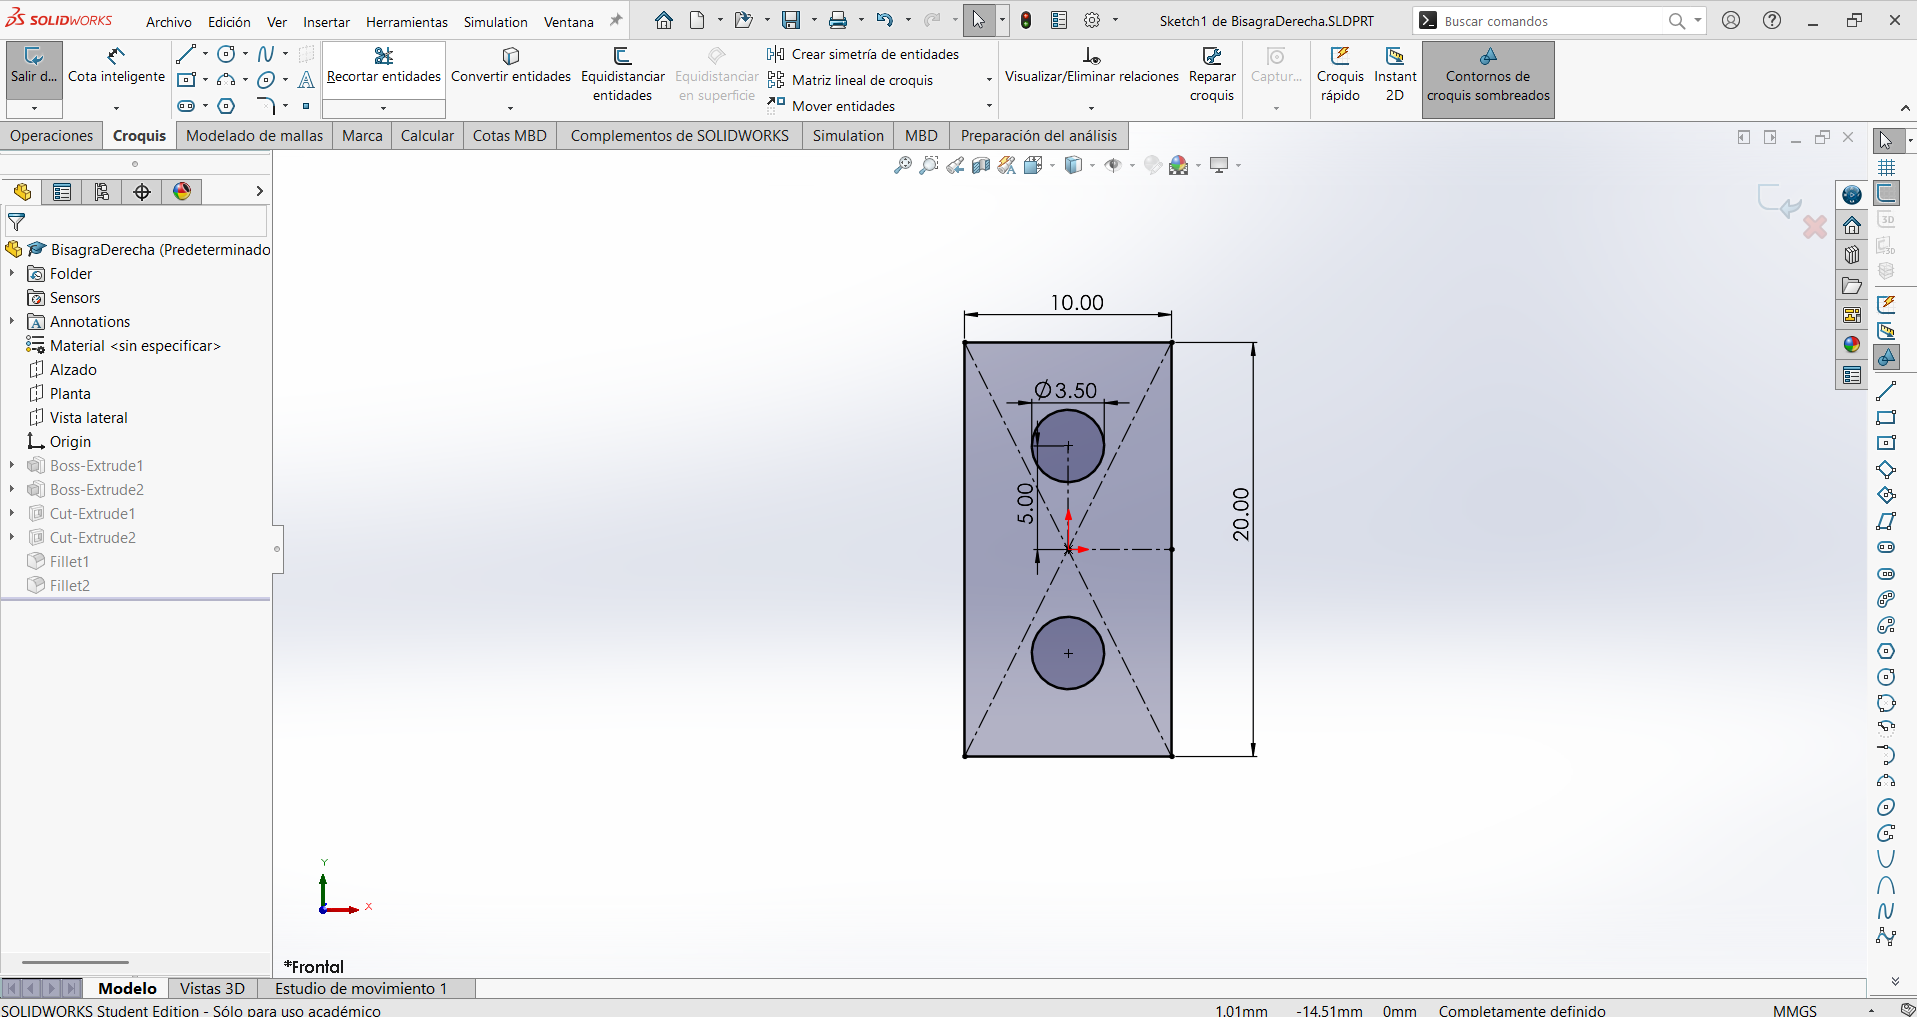Image resolution: width=1917 pixels, height=1017 pixels.
Task: Click the Reparar croquis icon
Action: (1212, 75)
